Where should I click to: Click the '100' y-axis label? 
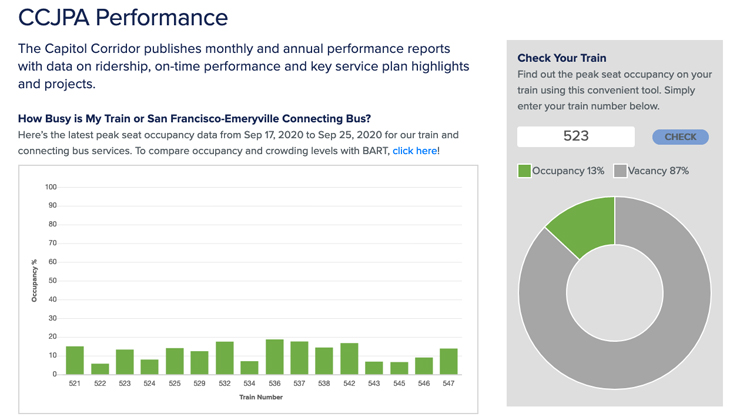click(x=51, y=187)
